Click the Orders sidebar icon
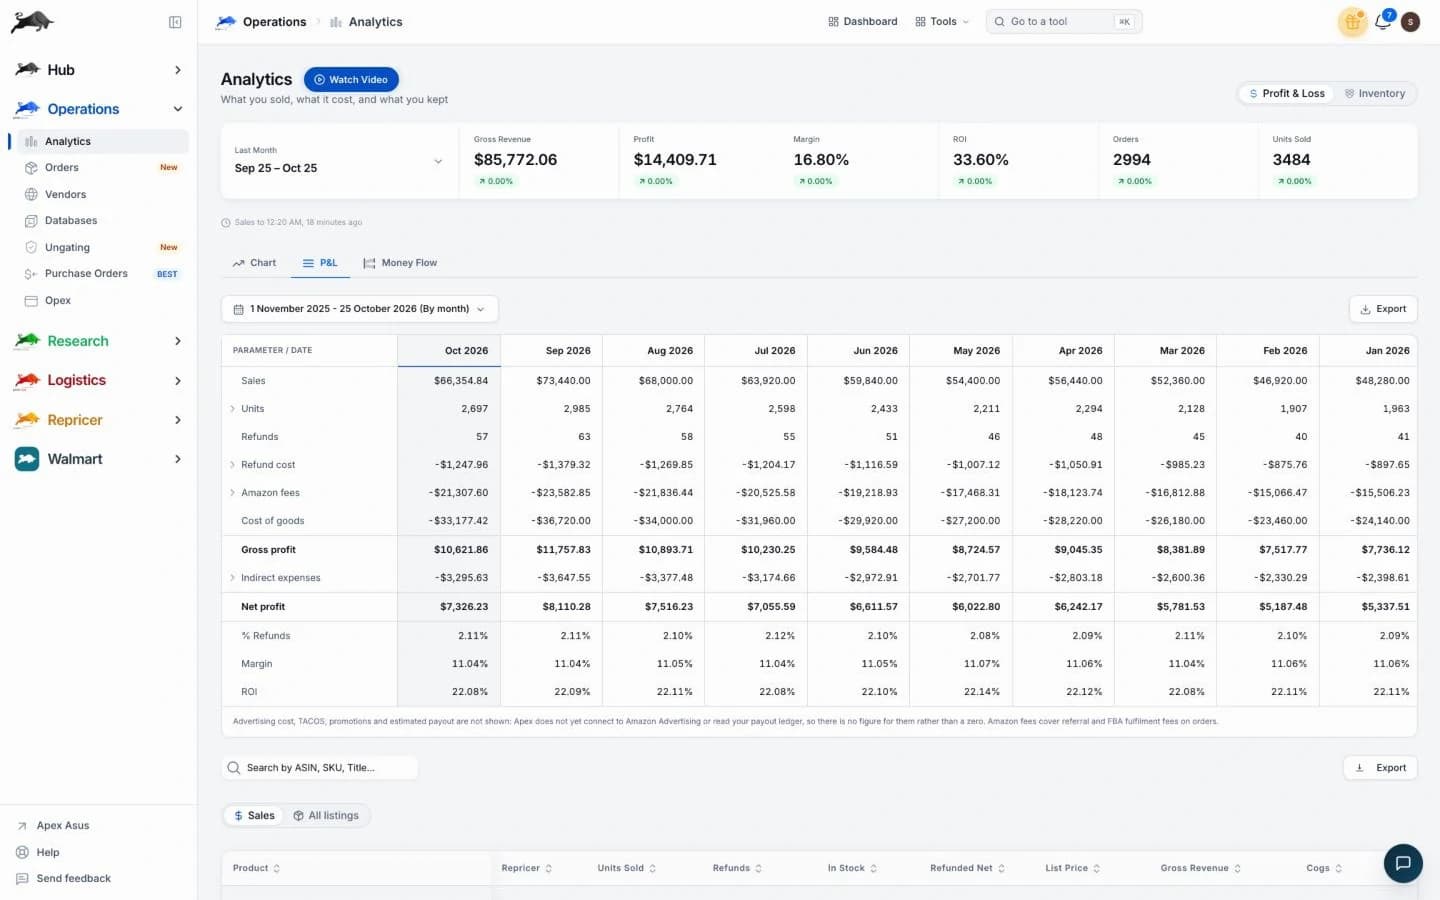 tap(31, 168)
